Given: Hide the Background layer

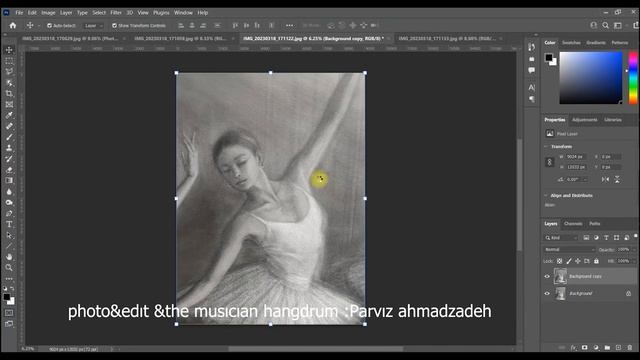Looking at the screenshot, I should pyautogui.click(x=547, y=293).
